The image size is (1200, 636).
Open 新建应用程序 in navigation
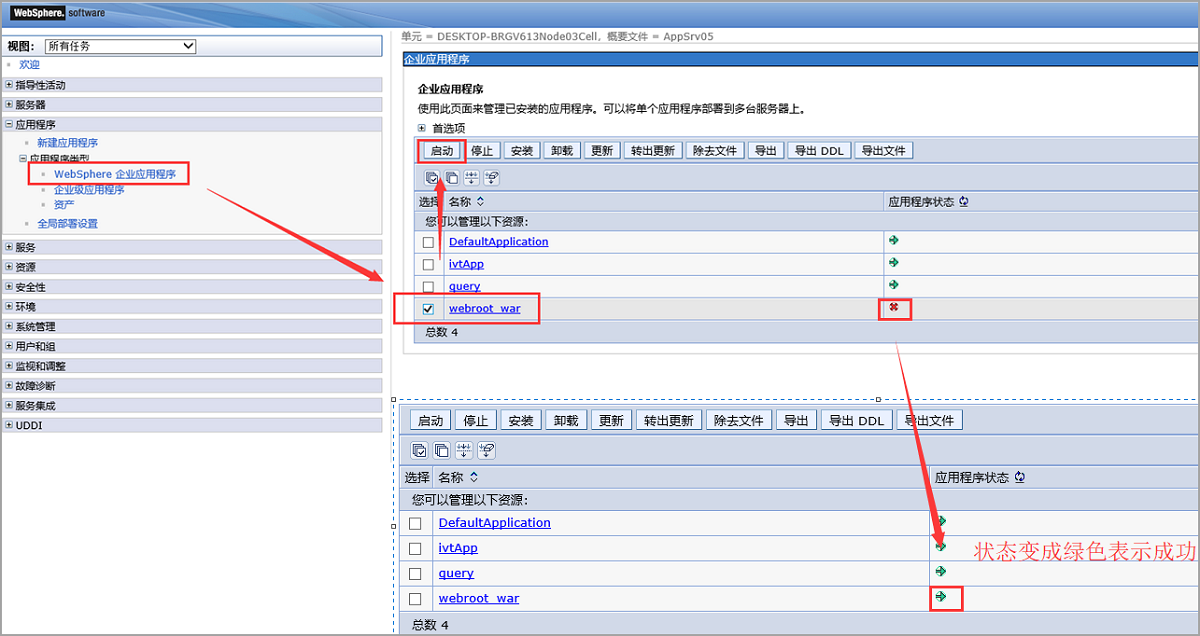pyautogui.click(x=67, y=143)
